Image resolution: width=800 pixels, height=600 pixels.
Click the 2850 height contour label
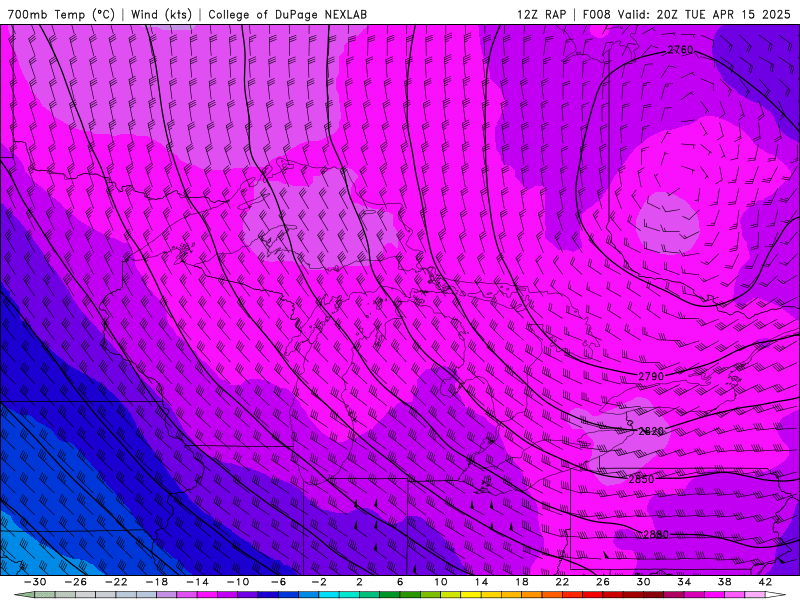[x=641, y=480]
